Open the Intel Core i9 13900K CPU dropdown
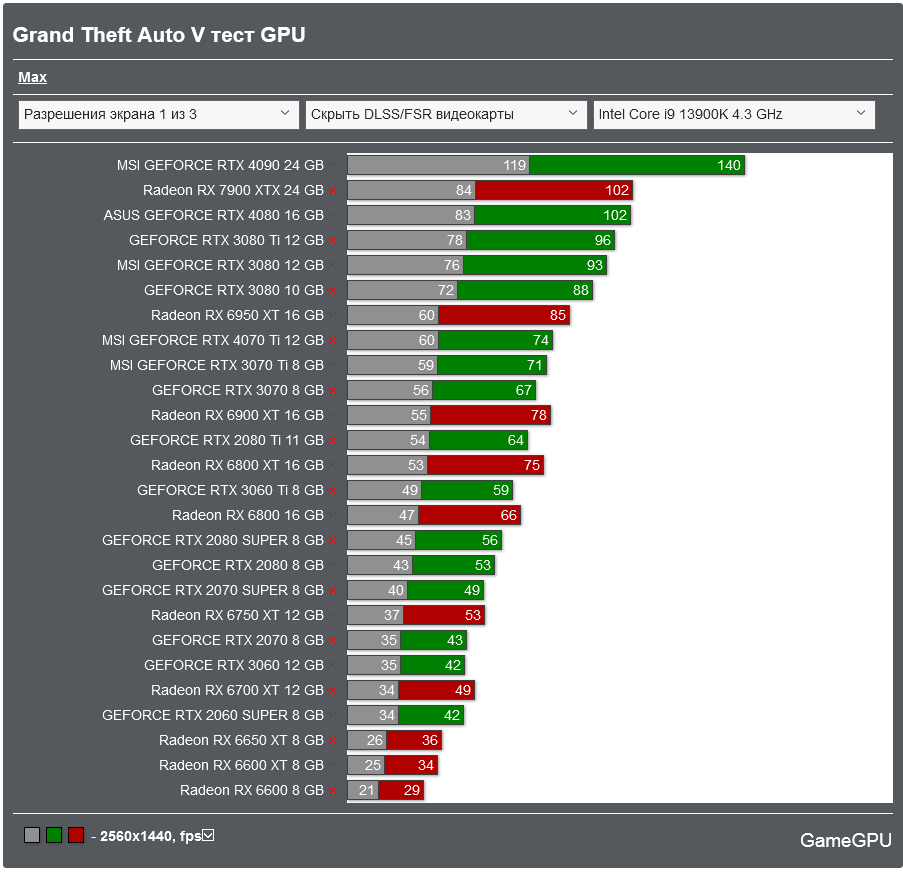This screenshot has width=903, height=872. (x=734, y=115)
